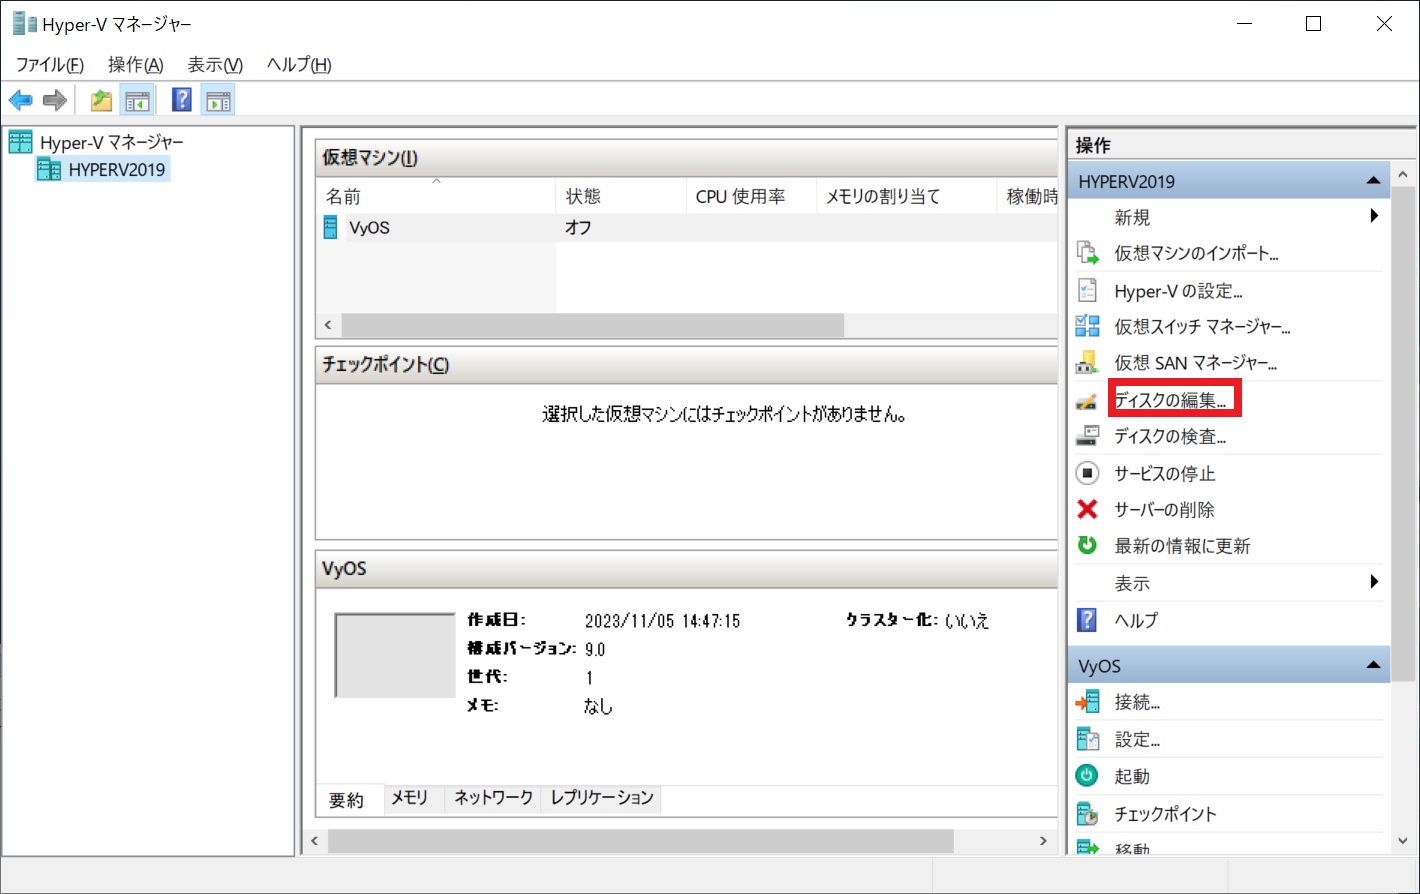The image size is (1420, 894).
Task: Switch to the レプリケーション tab
Action: (602, 798)
